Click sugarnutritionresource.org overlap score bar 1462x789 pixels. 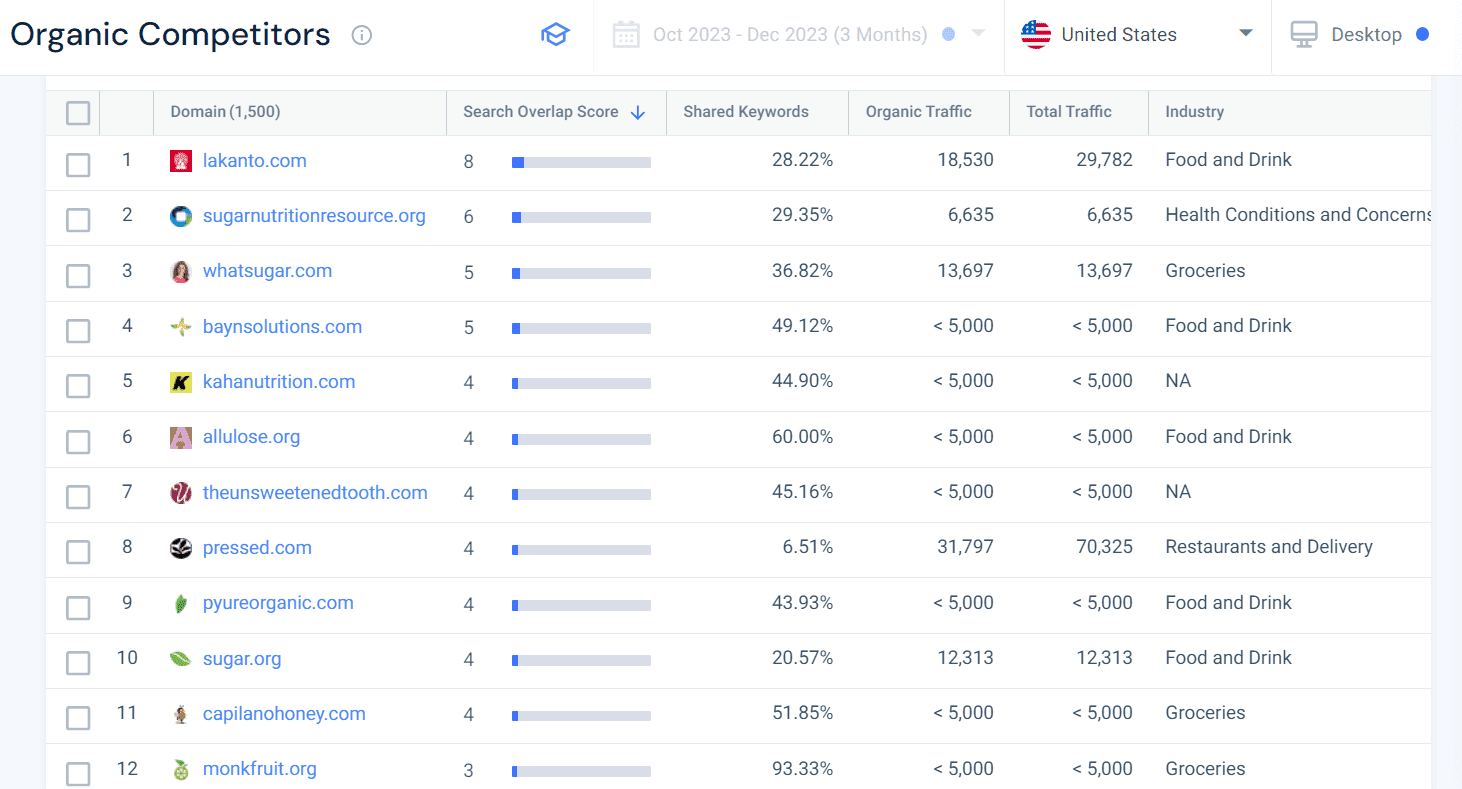(581, 217)
